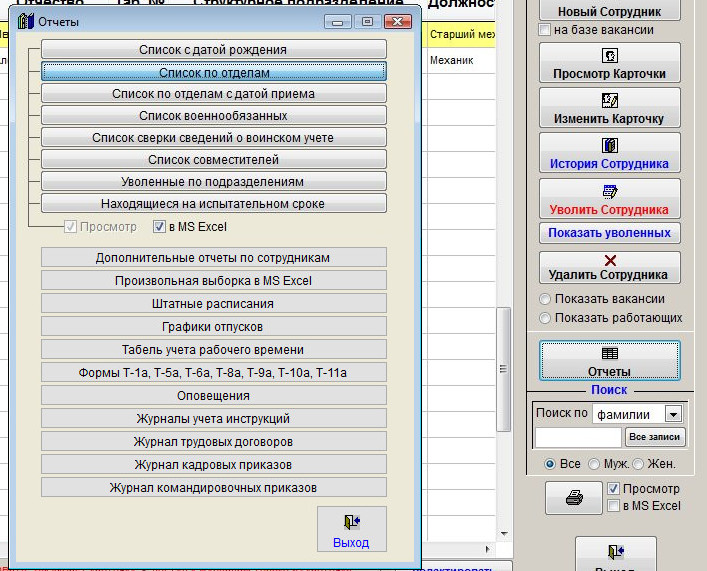
Task: Open 'Формы Т-1а, Т-5а, Т-6а' section
Action: 214,373
